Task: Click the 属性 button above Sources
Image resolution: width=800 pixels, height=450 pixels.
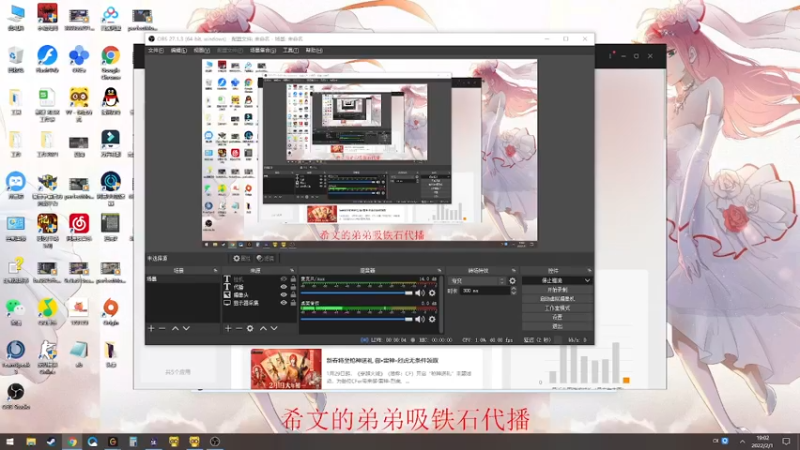Action: point(241,259)
